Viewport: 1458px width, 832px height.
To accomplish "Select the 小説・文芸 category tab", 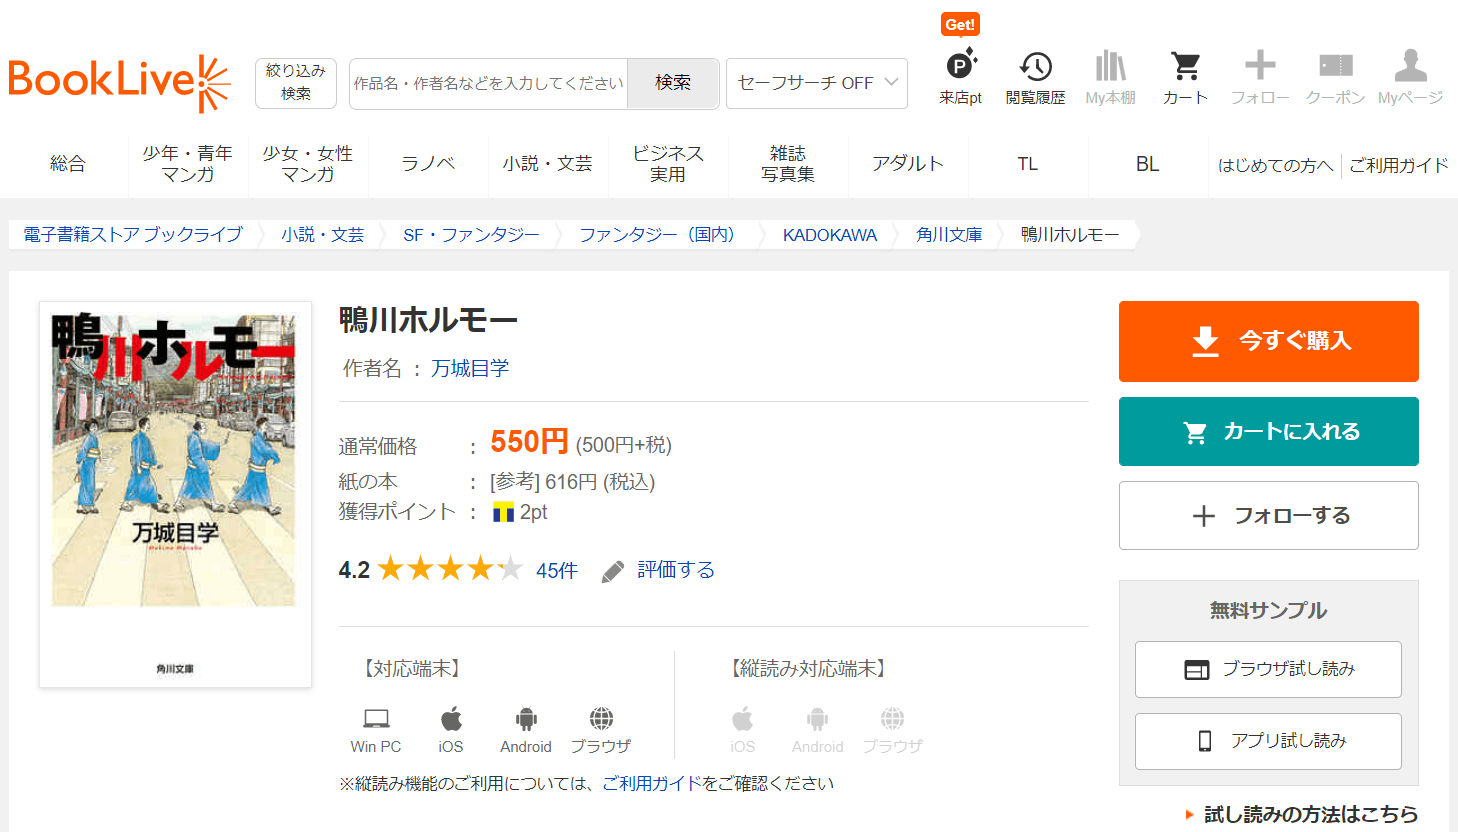I will [x=547, y=164].
